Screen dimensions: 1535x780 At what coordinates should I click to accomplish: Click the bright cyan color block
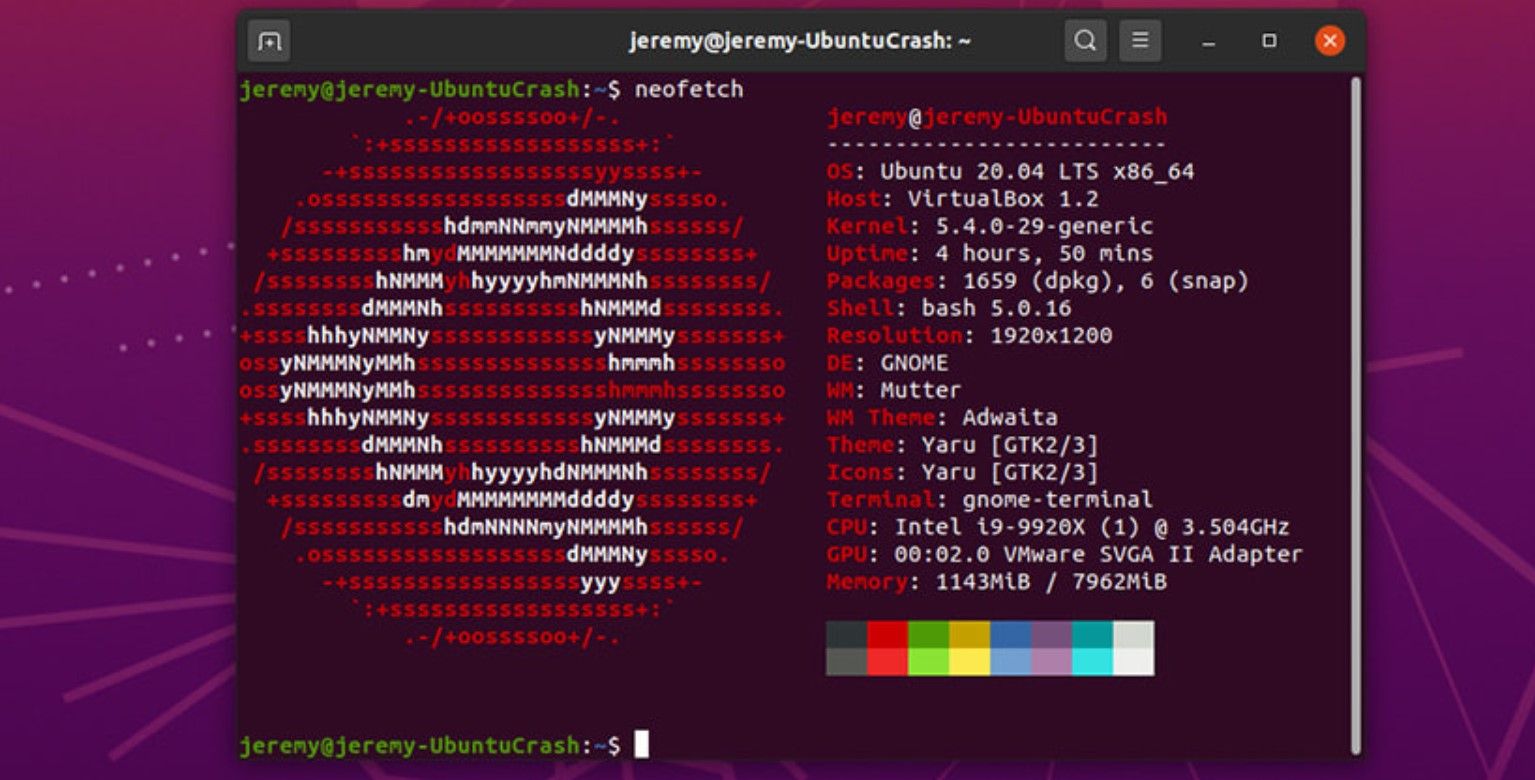tap(1092, 661)
